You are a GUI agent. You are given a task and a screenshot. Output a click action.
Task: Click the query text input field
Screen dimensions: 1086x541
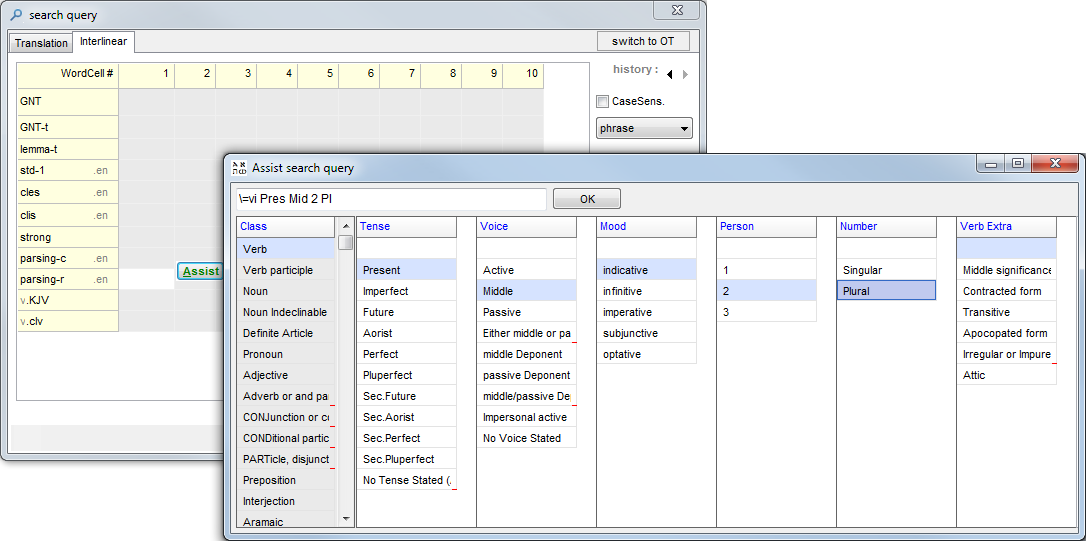click(x=391, y=199)
